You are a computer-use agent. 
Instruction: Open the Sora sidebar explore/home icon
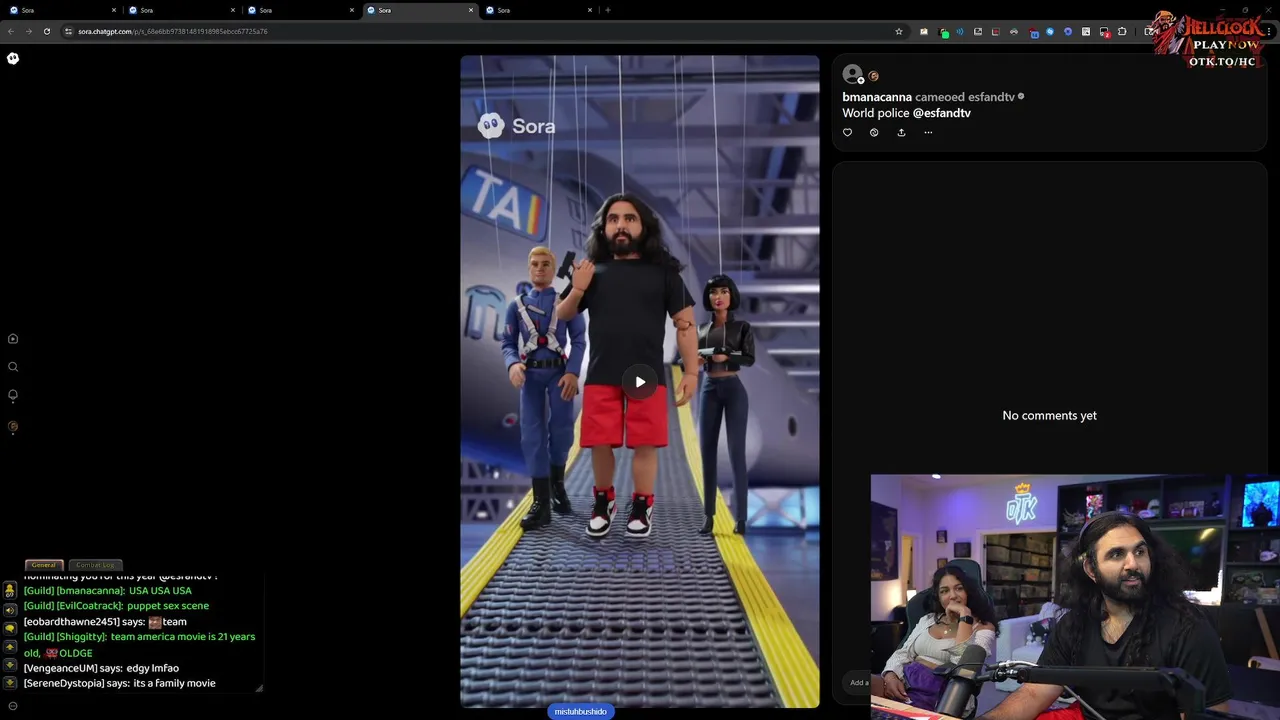click(x=13, y=339)
